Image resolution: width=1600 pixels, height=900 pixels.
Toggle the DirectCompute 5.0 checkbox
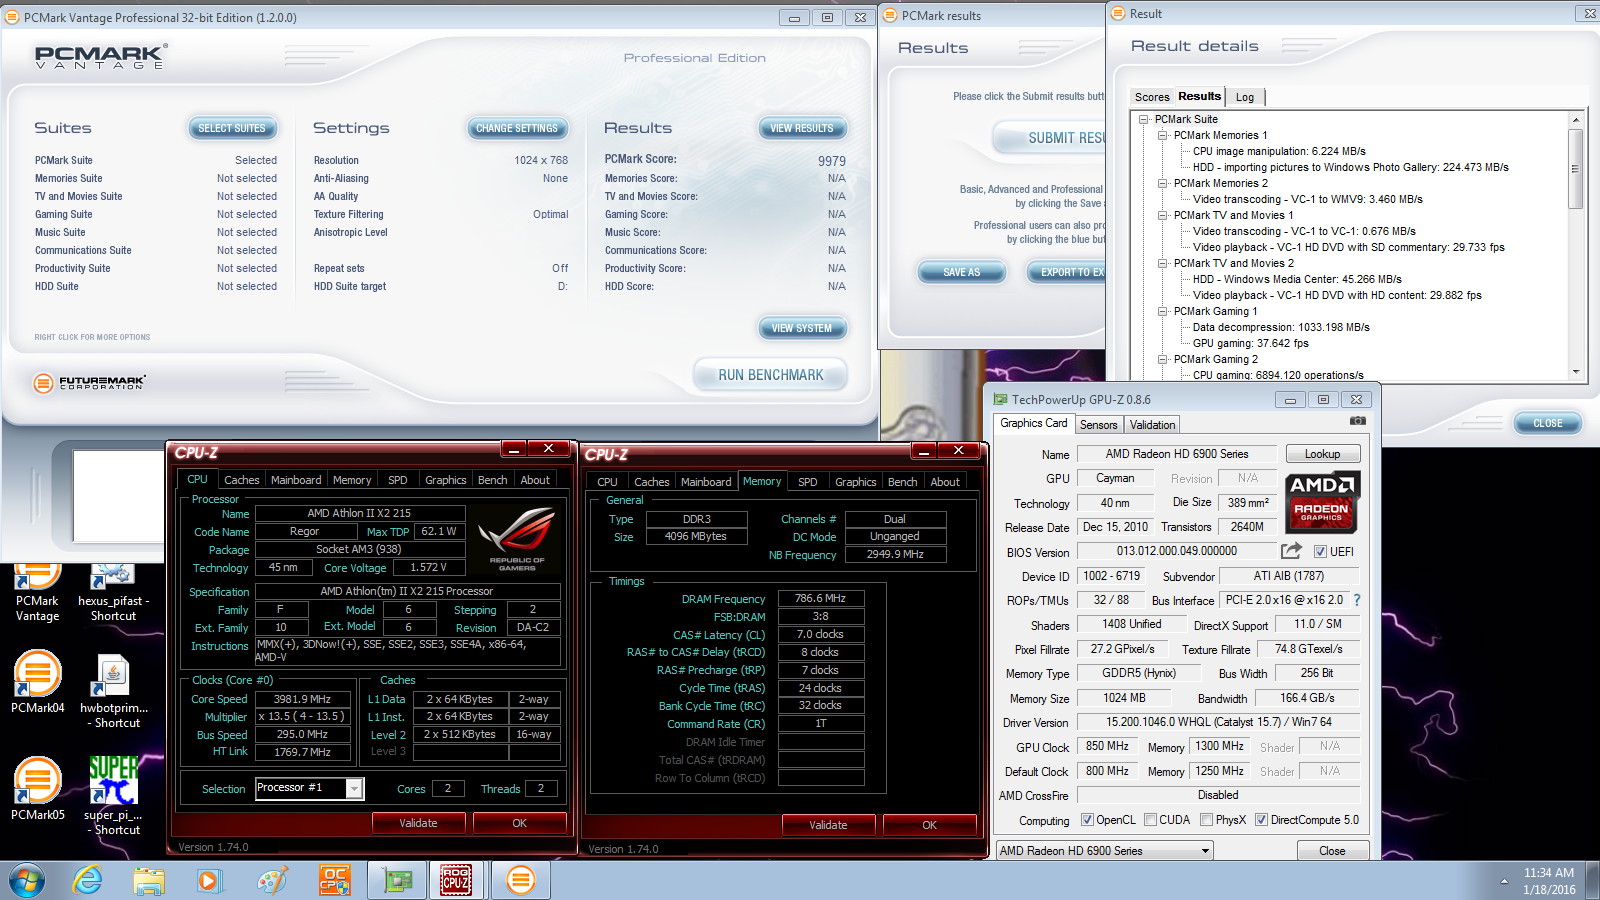1262,820
